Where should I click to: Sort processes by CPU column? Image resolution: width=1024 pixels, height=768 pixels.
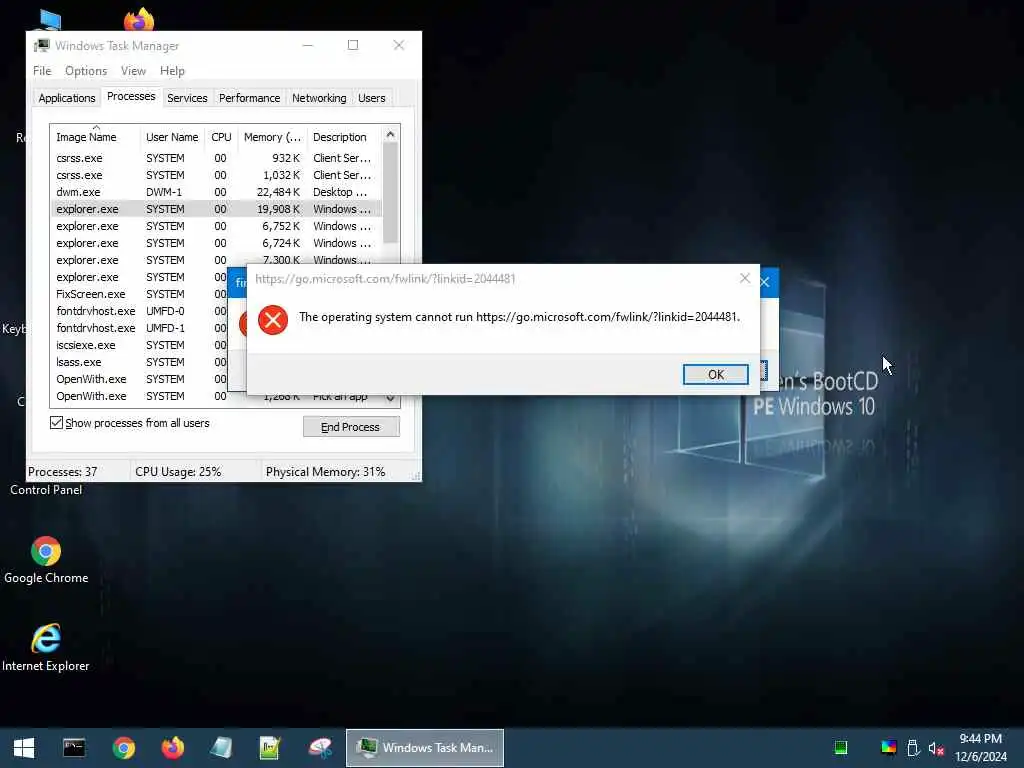pos(221,137)
